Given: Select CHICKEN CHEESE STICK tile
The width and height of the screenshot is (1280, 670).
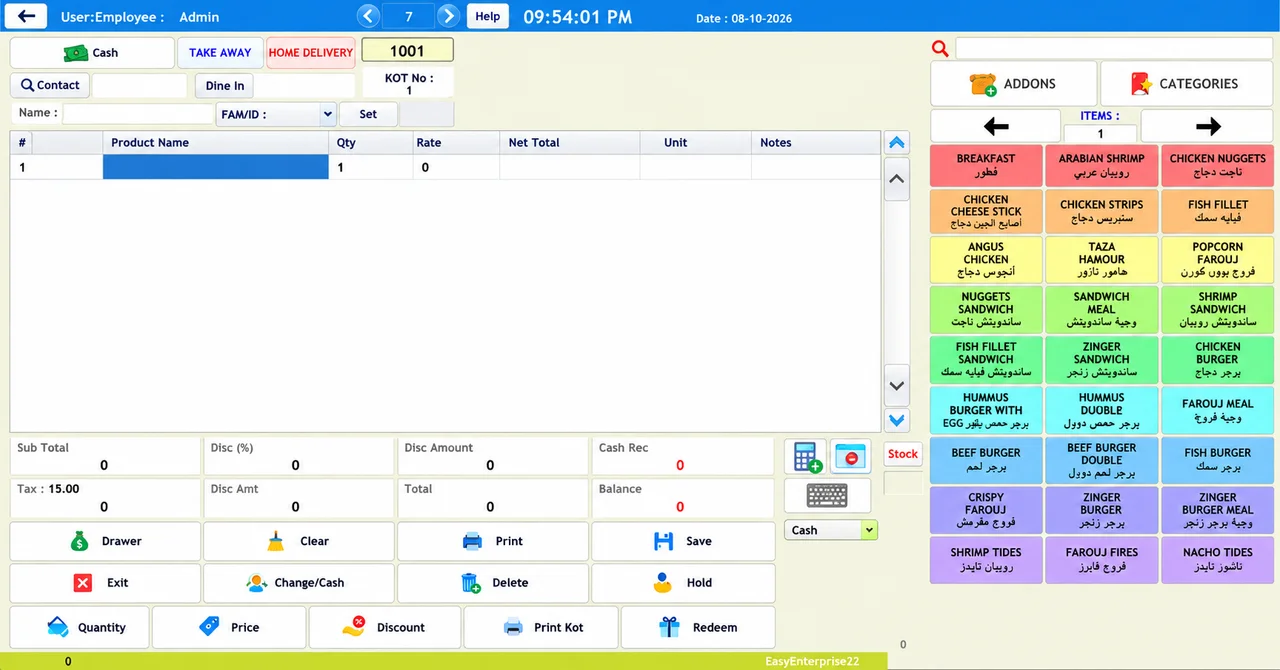Looking at the screenshot, I should pos(986,211).
